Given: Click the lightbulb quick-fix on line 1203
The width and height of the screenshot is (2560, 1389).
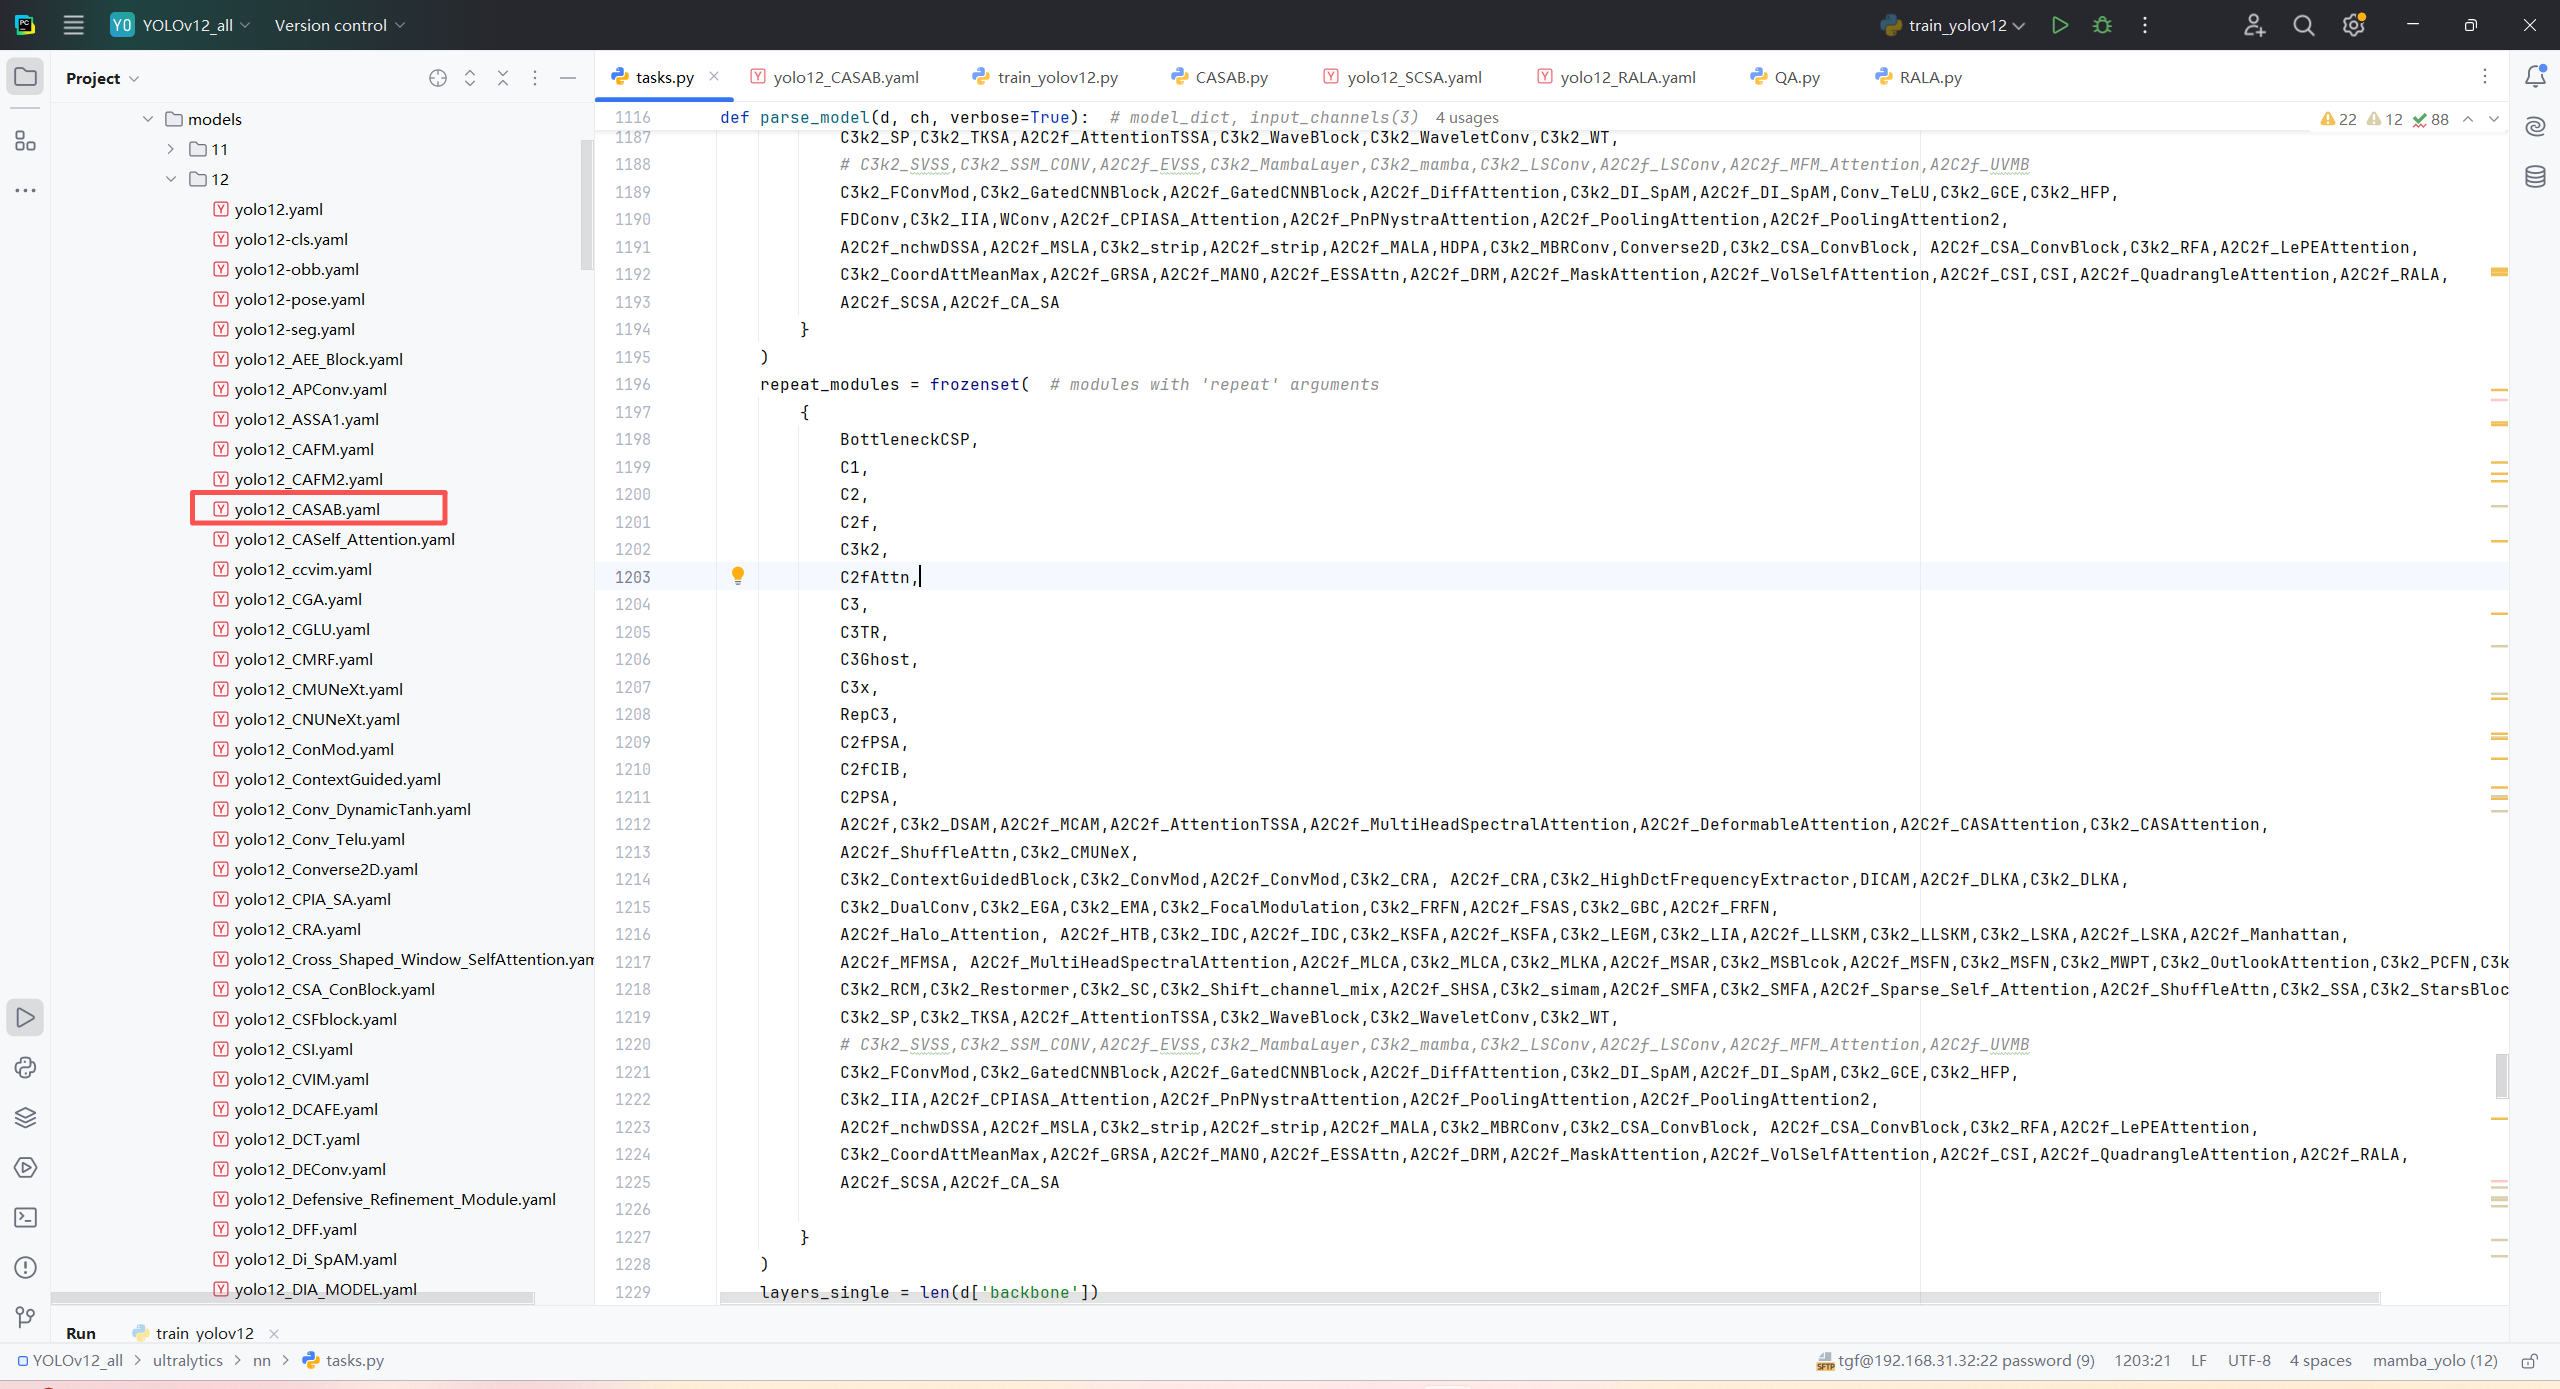Looking at the screenshot, I should pyautogui.click(x=738, y=575).
